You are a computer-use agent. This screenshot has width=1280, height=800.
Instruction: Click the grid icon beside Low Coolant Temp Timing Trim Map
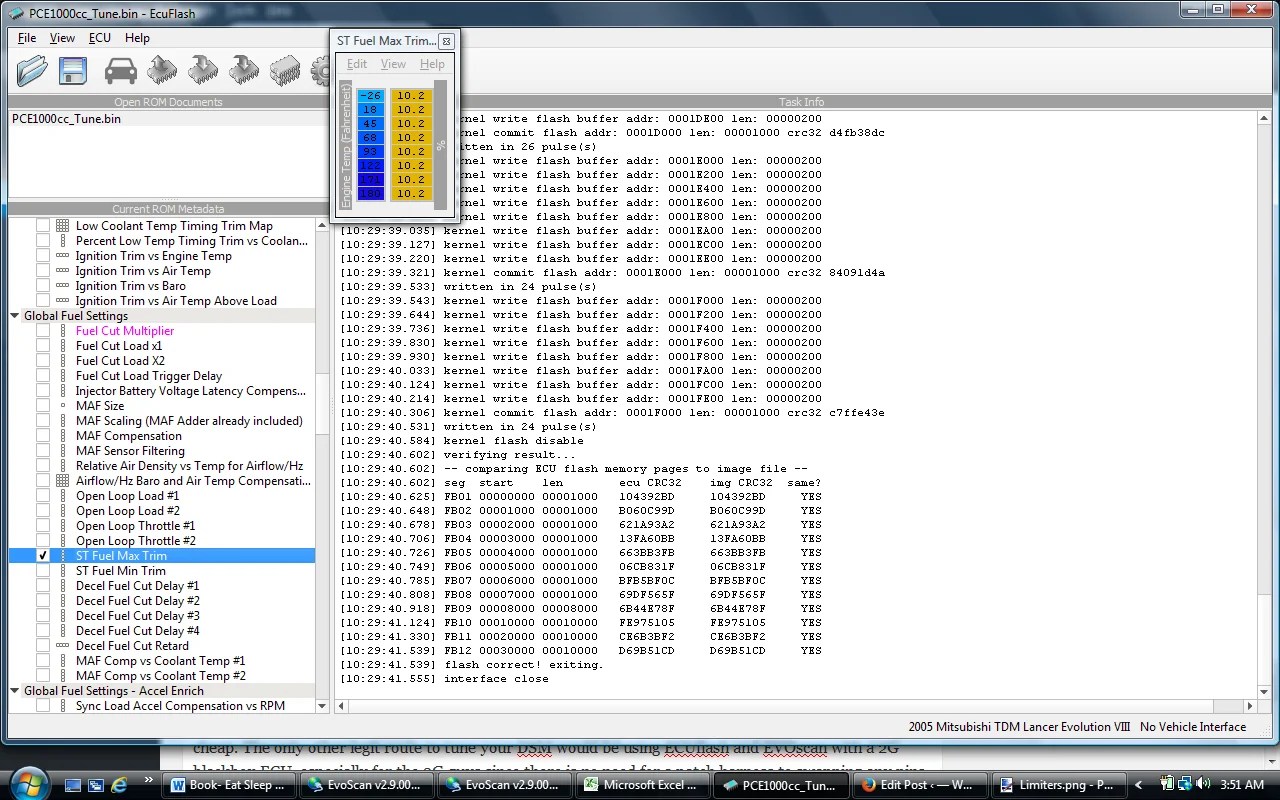tap(62, 226)
